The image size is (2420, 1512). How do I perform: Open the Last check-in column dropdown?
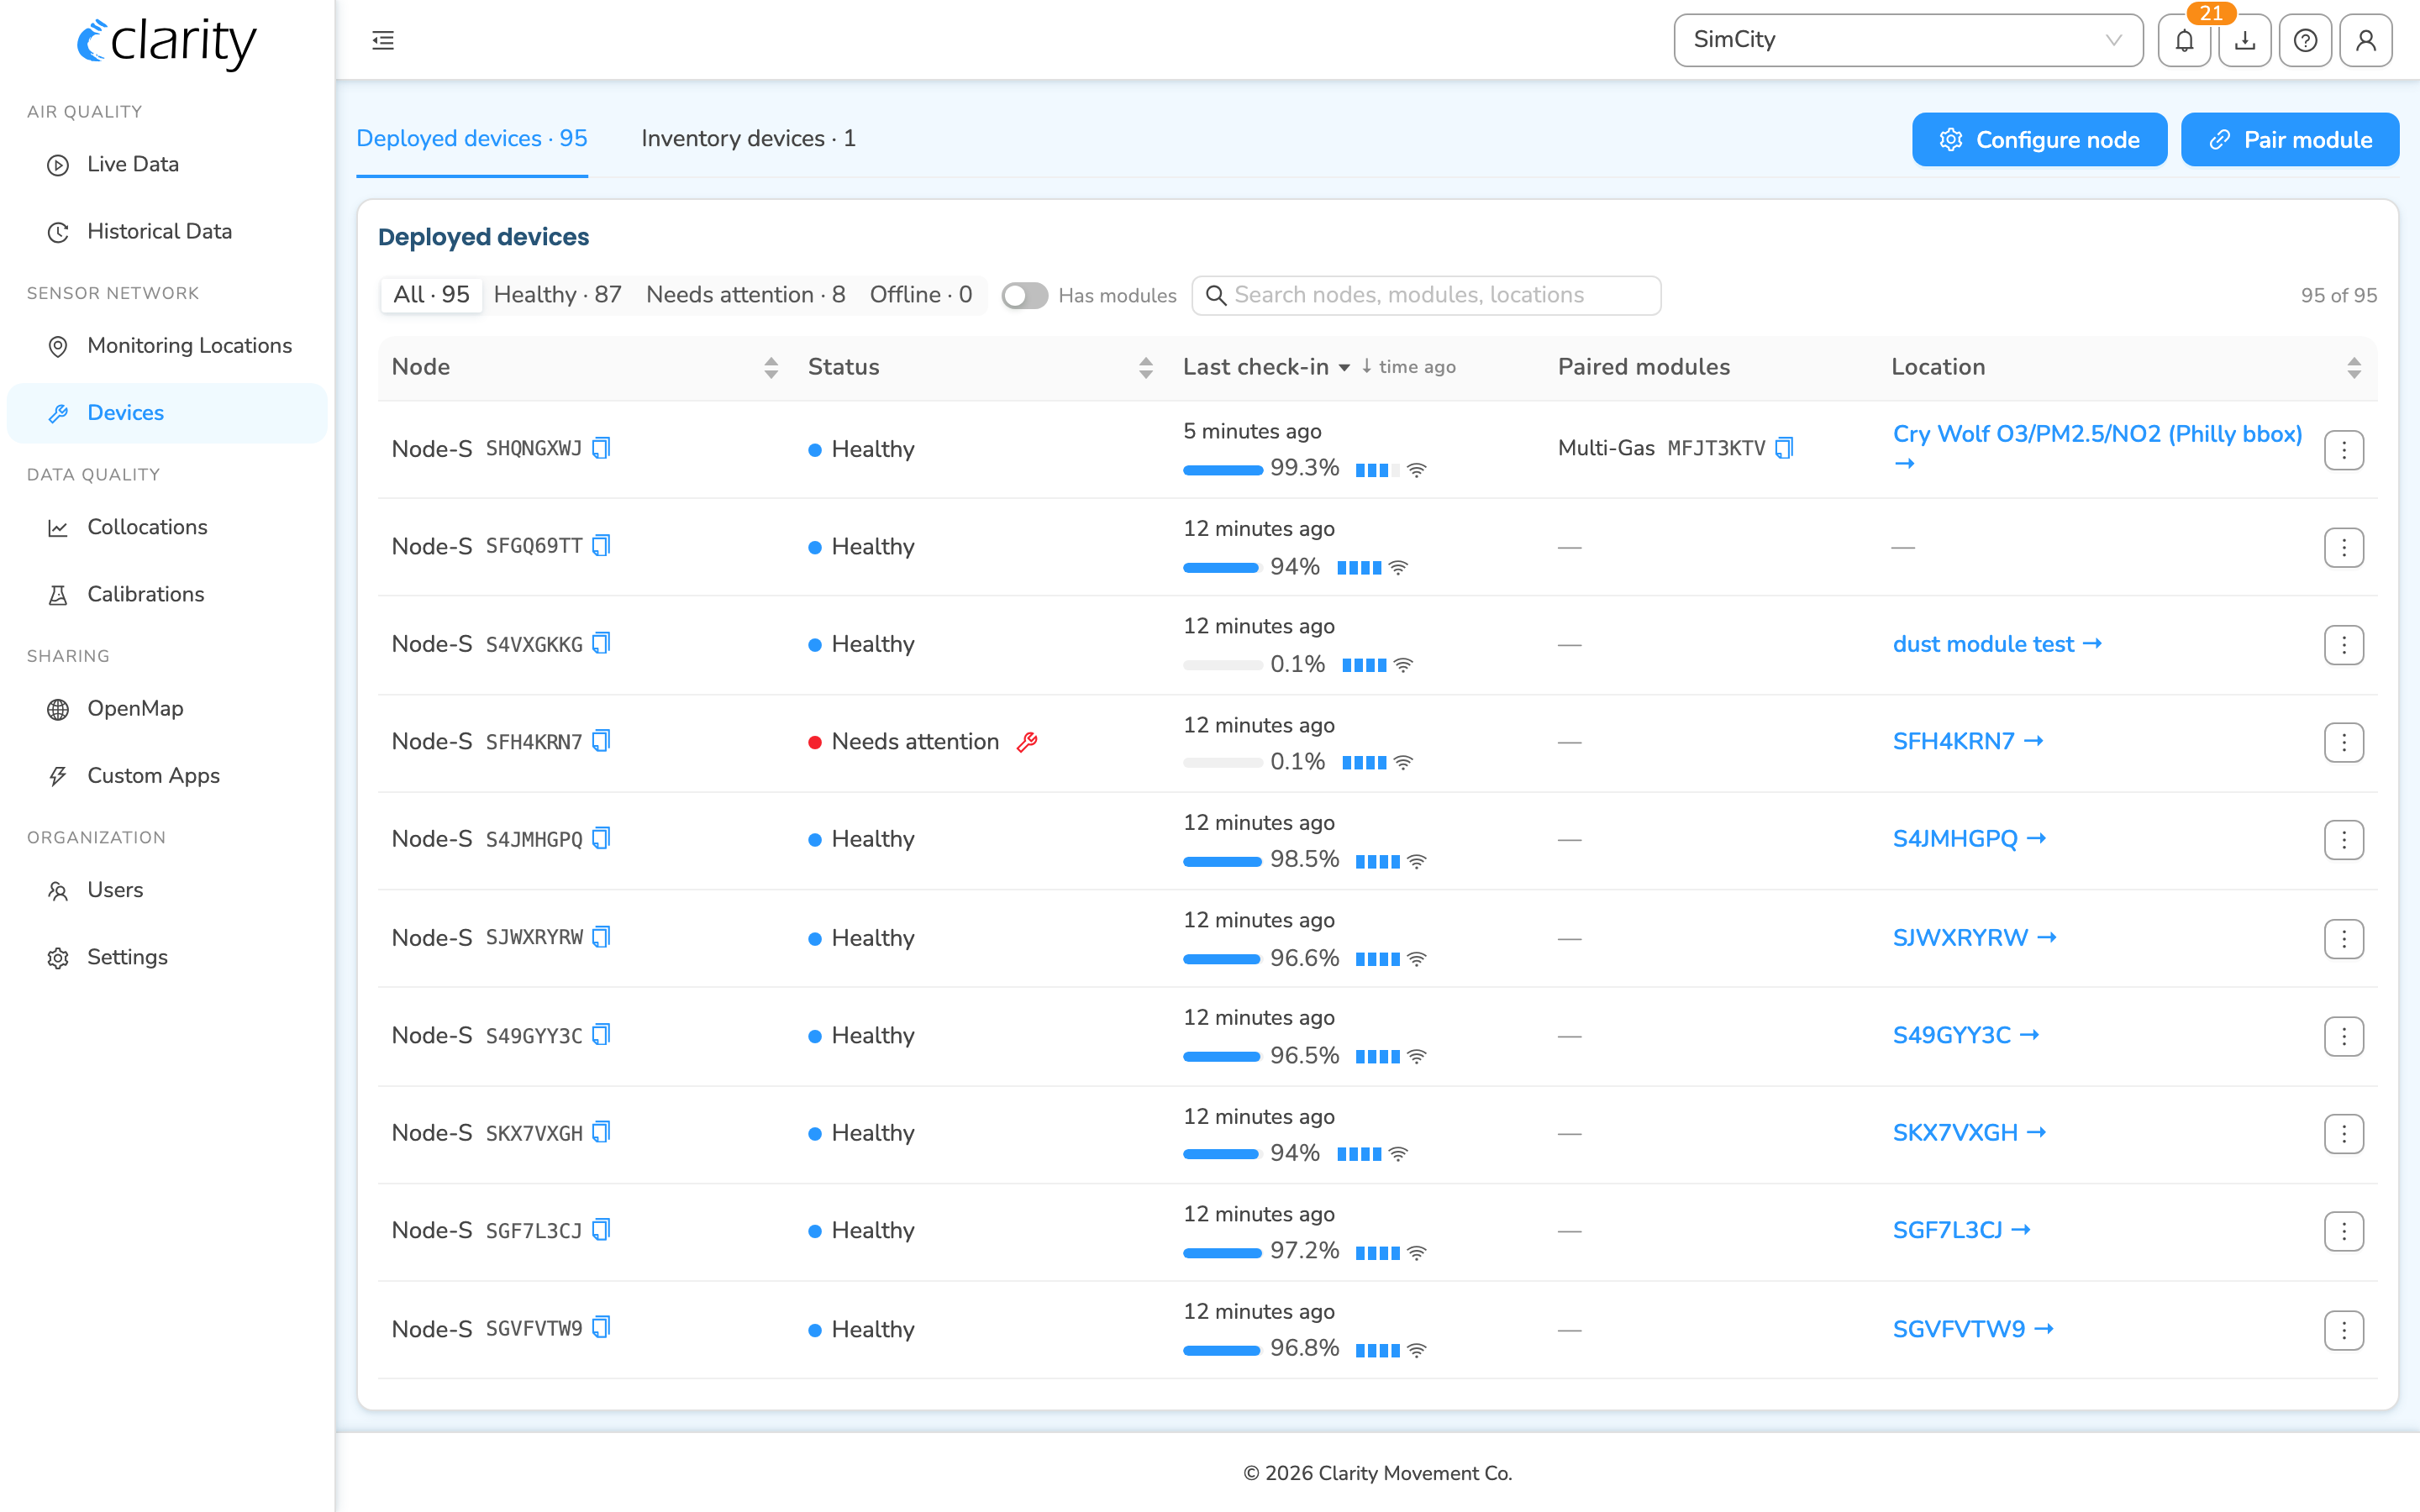point(1344,368)
